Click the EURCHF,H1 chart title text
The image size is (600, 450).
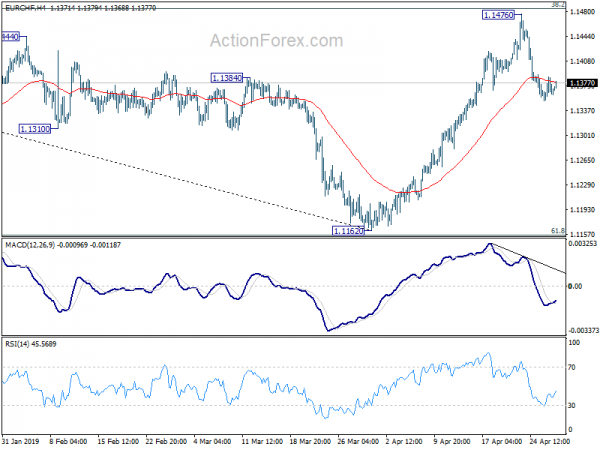[26, 8]
